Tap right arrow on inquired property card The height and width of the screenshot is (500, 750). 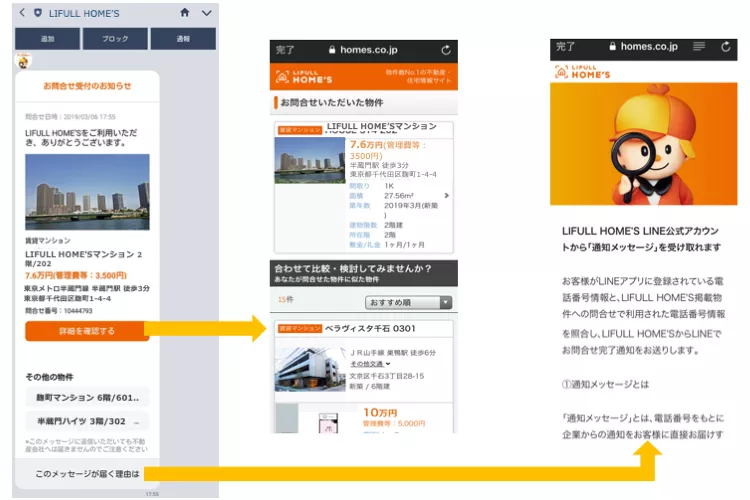coord(447,196)
